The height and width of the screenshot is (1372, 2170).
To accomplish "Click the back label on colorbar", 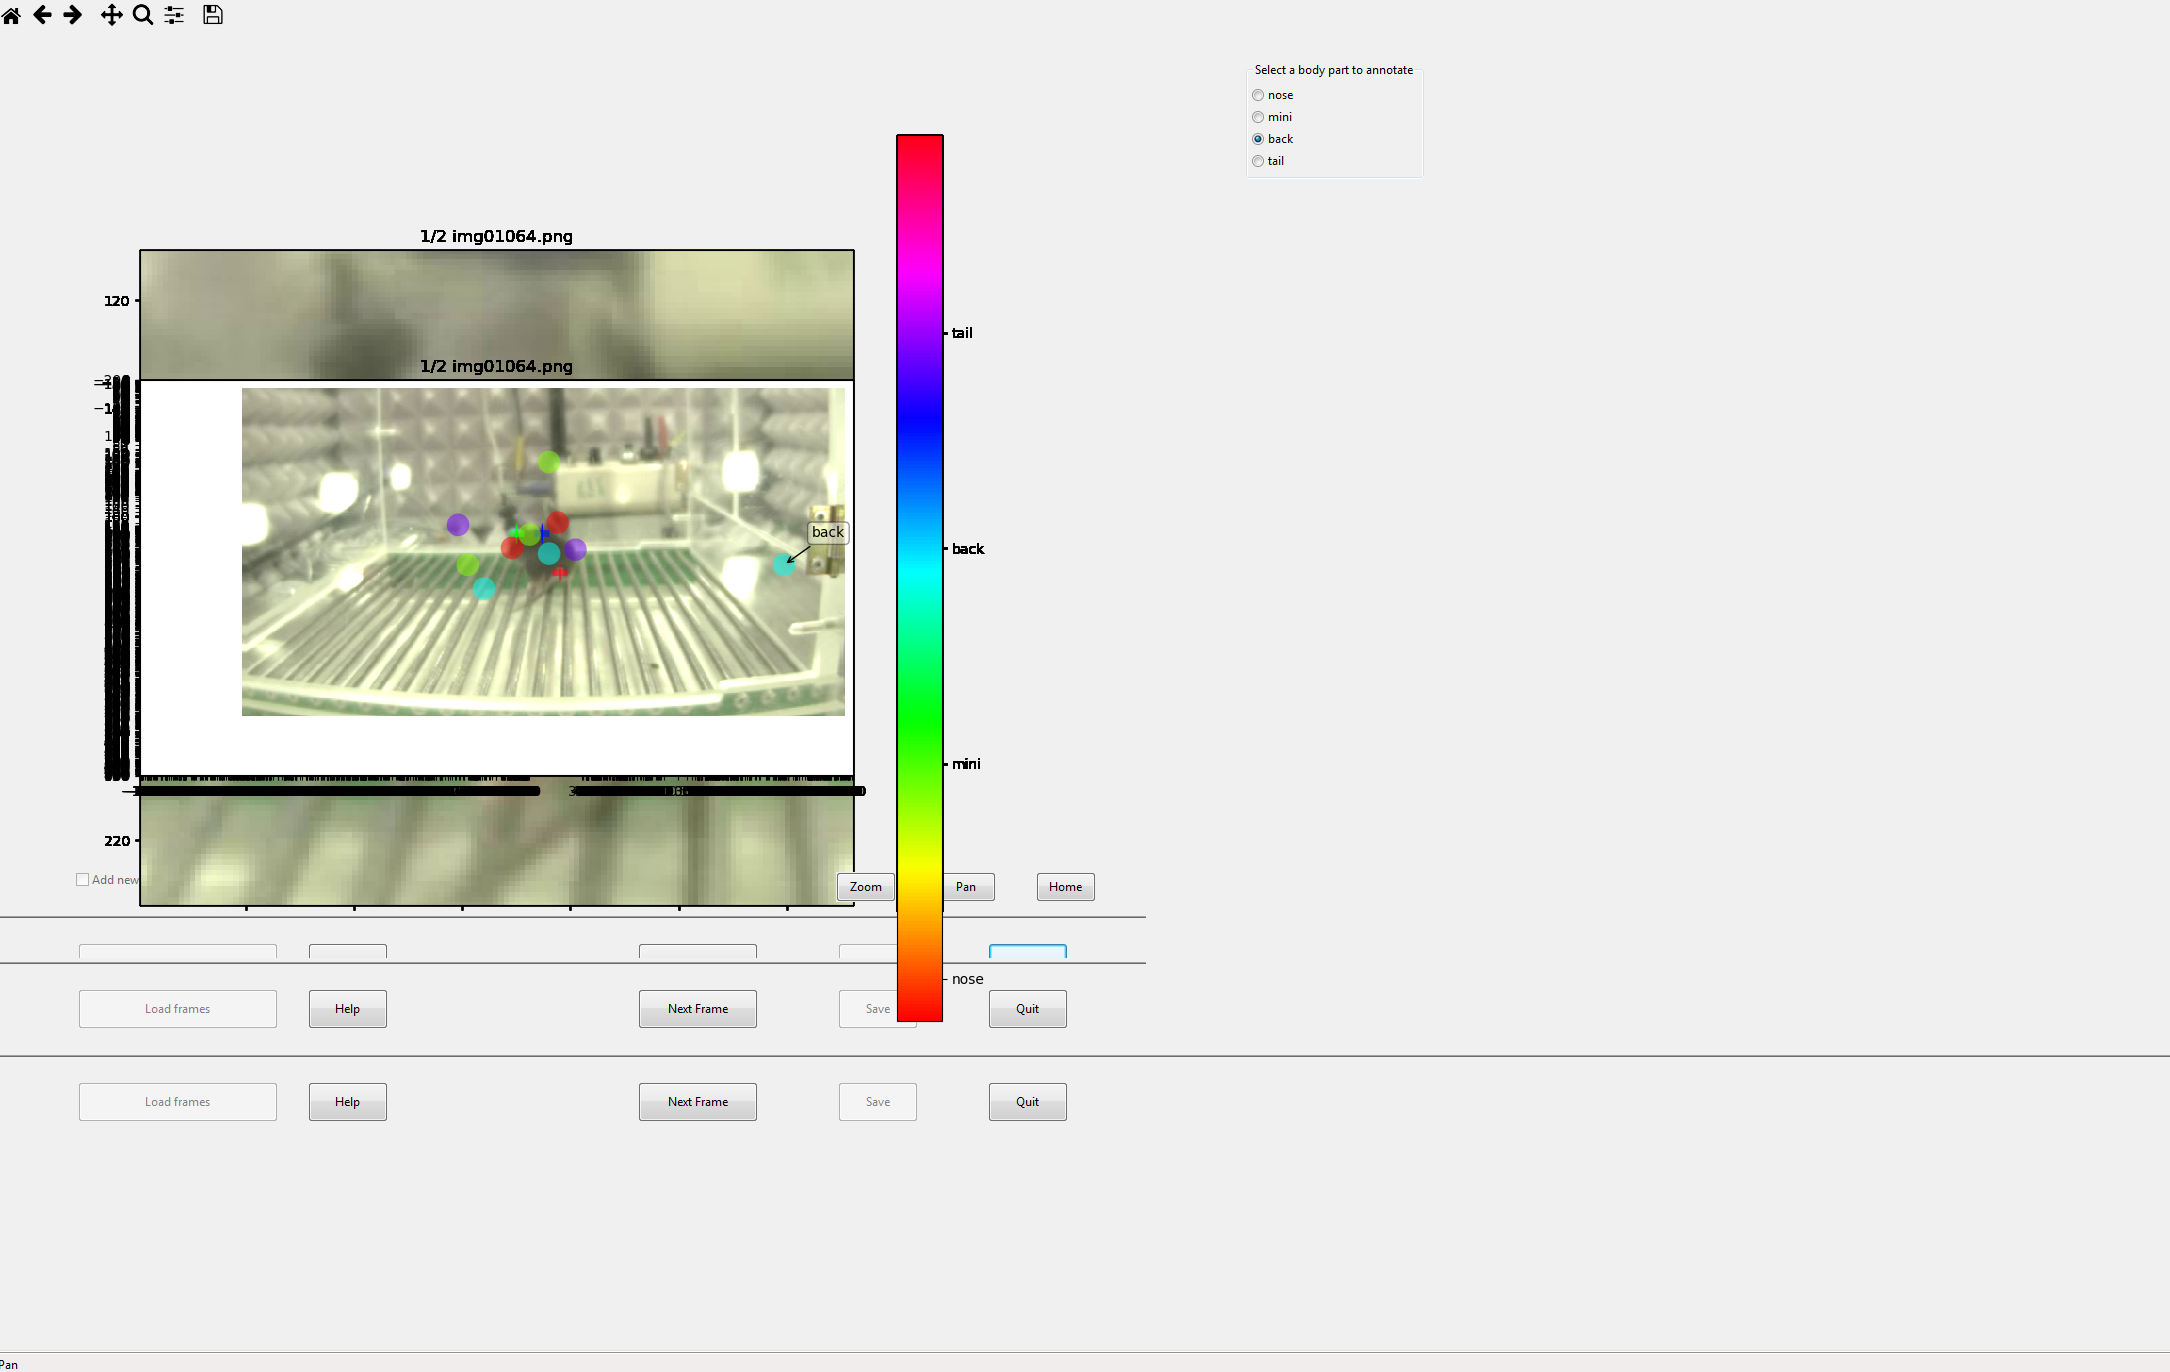I will [x=968, y=549].
